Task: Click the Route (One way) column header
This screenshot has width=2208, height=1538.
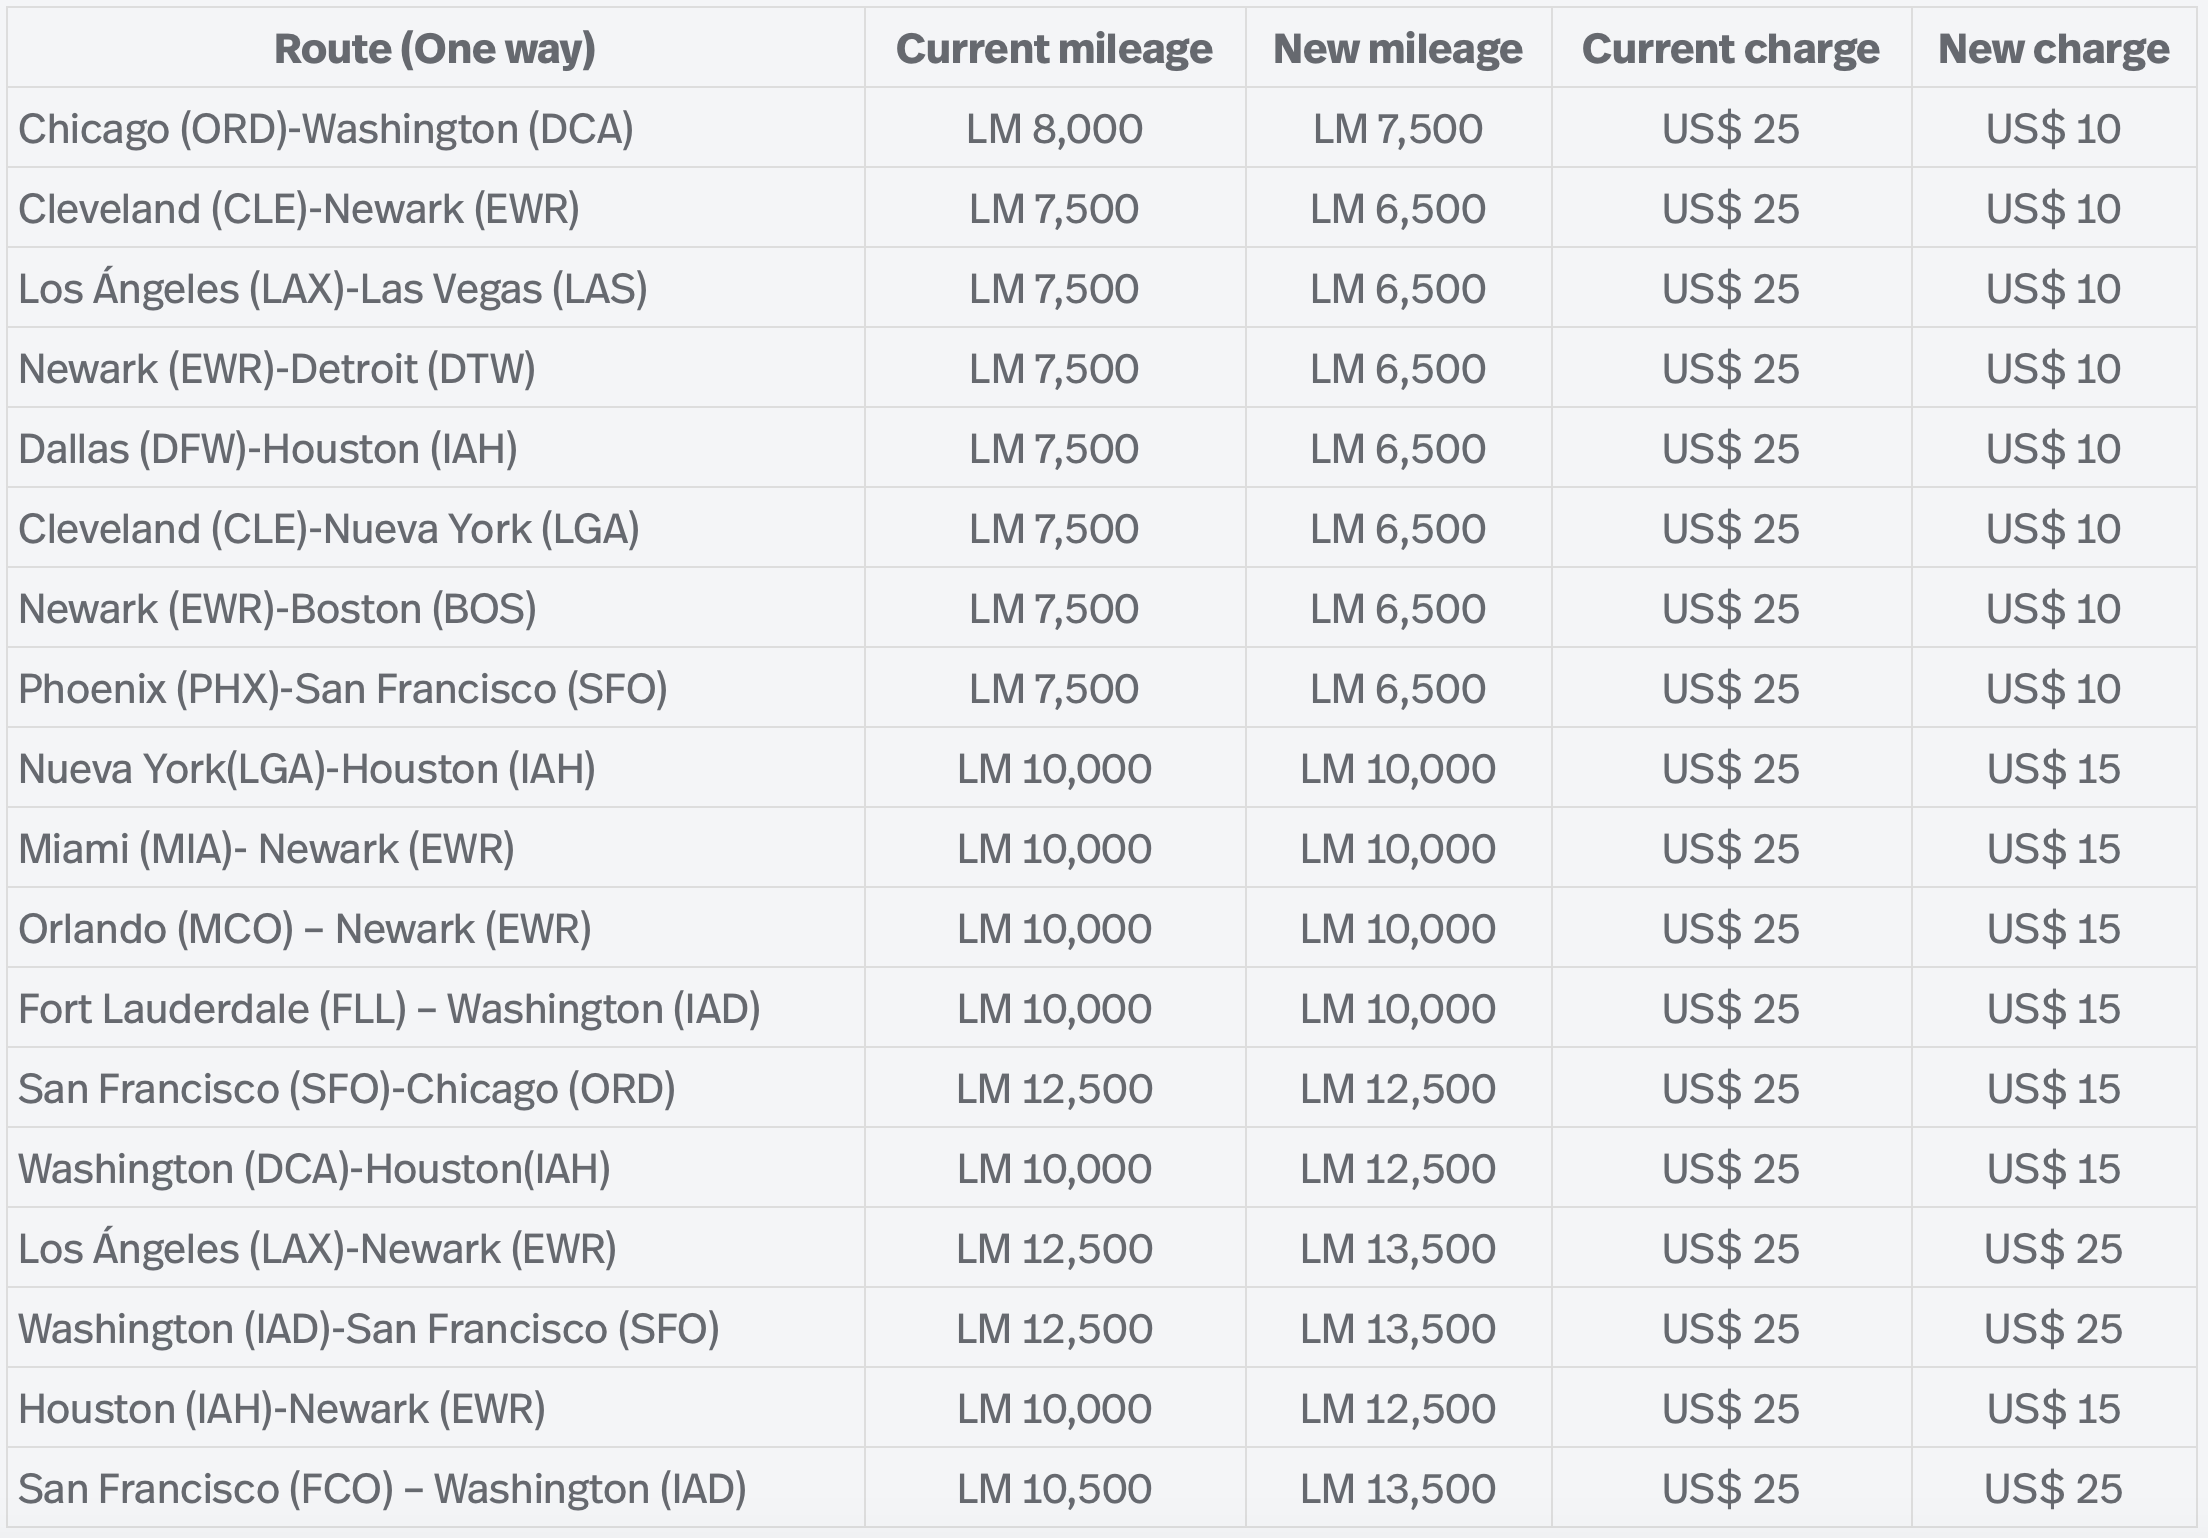Action: 435,47
